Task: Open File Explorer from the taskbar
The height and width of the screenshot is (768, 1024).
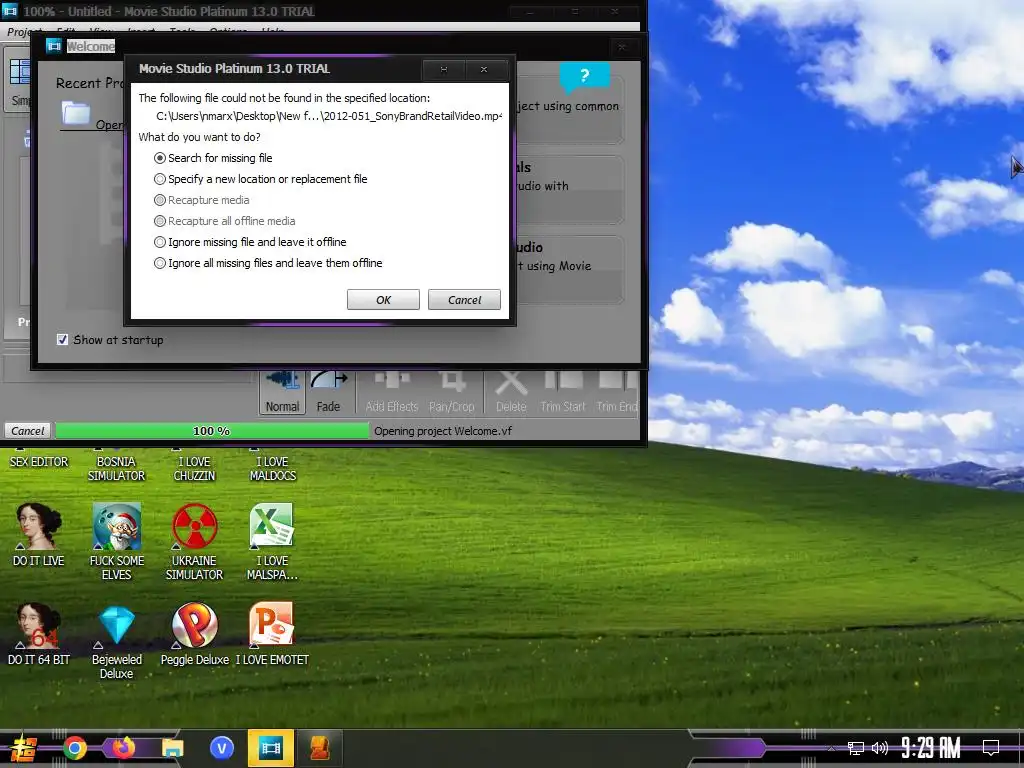Action: pyautogui.click(x=172, y=748)
